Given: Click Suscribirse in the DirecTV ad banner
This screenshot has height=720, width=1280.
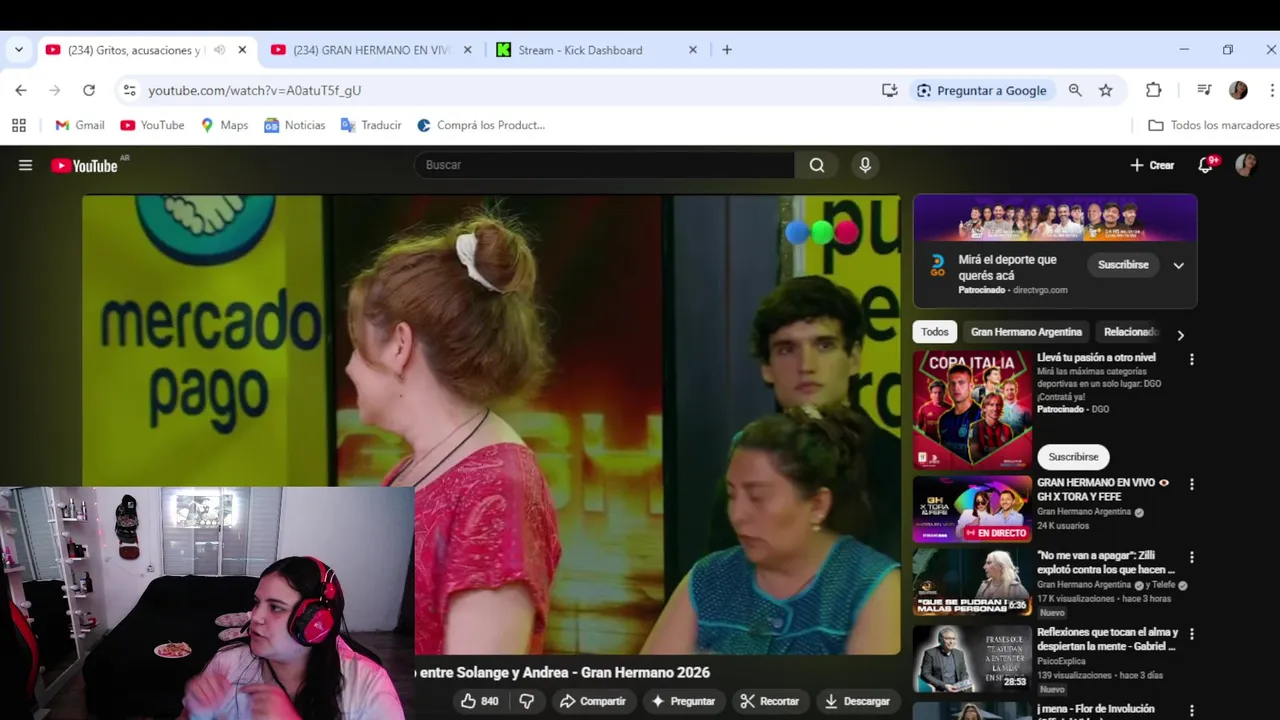Looking at the screenshot, I should [x=1123, y=265].
